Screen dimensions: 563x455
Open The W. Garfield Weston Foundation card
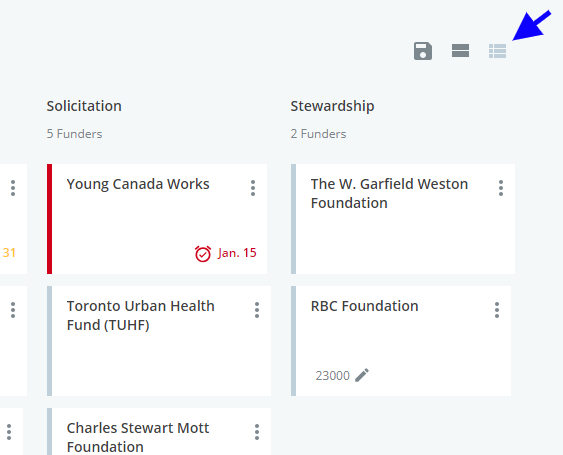pos(389,194)
